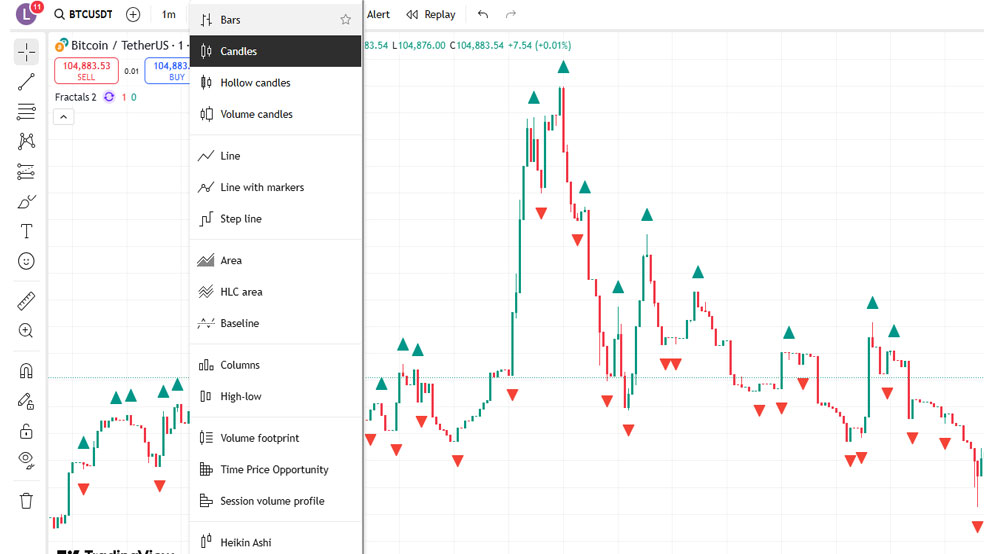Click the C104,883.54 close value
The height and width of the screenshot is (554, 984).
point(476,45)
